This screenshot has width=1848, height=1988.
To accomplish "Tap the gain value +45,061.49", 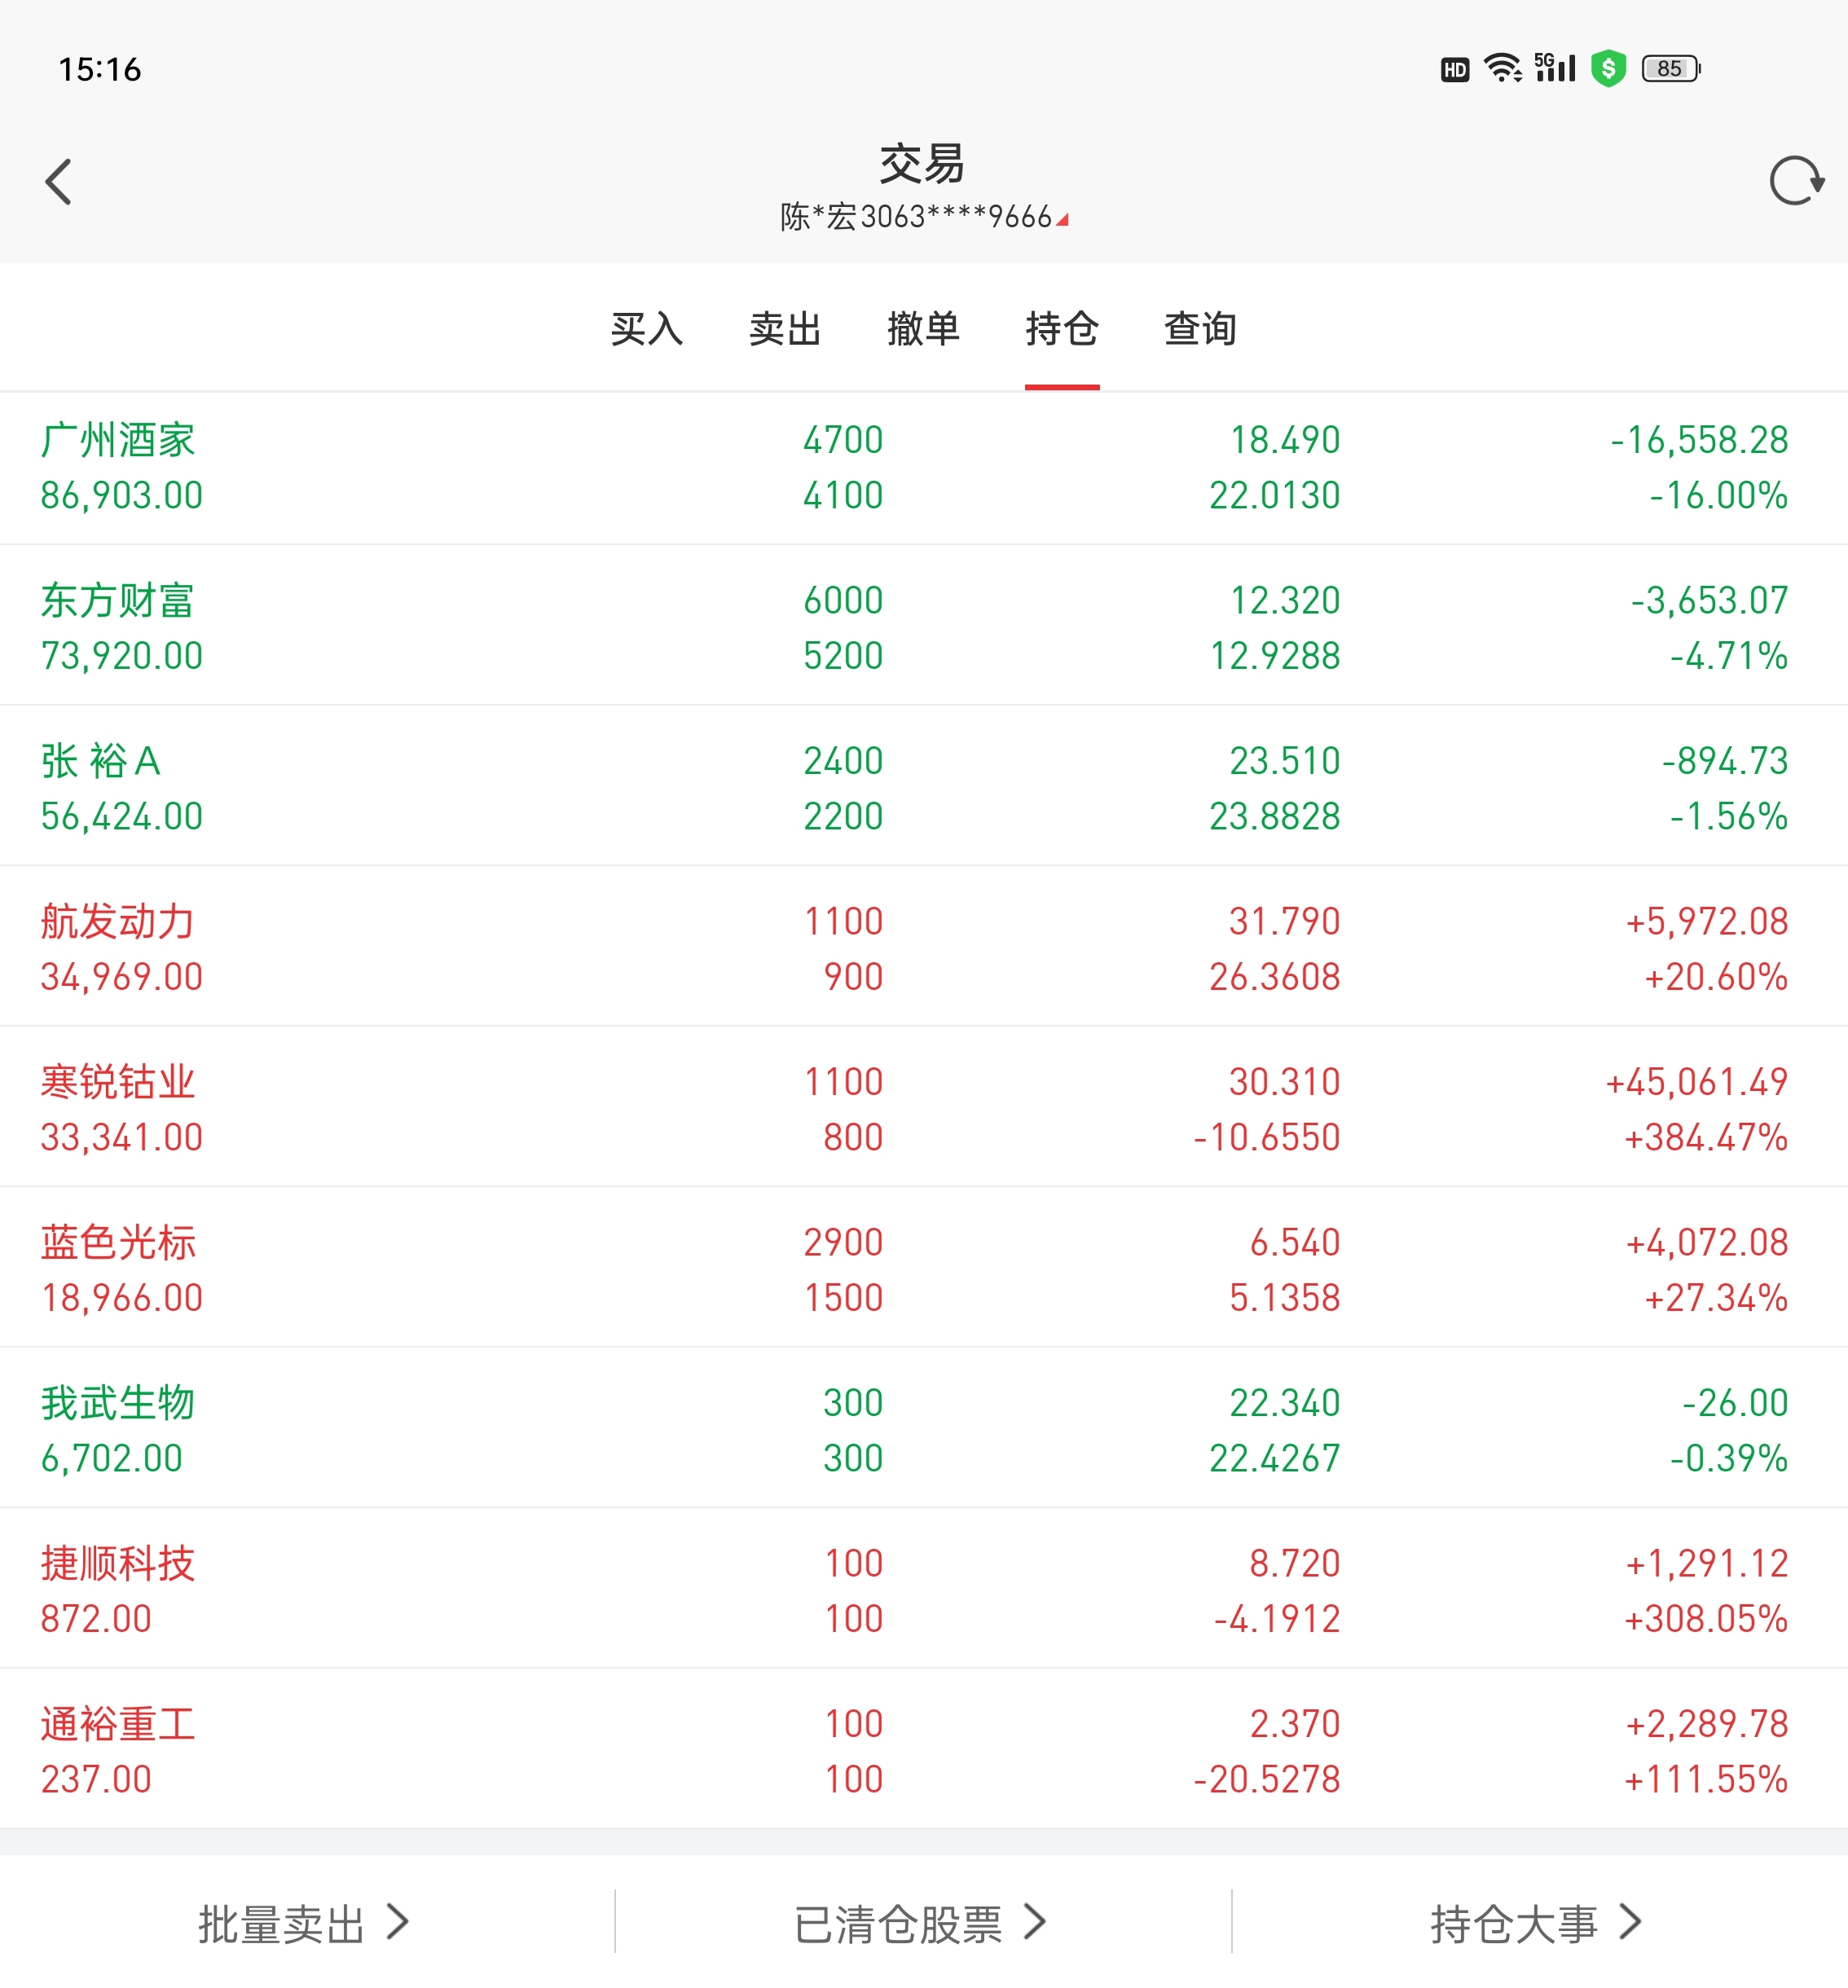I will tap(1697, 1082).
